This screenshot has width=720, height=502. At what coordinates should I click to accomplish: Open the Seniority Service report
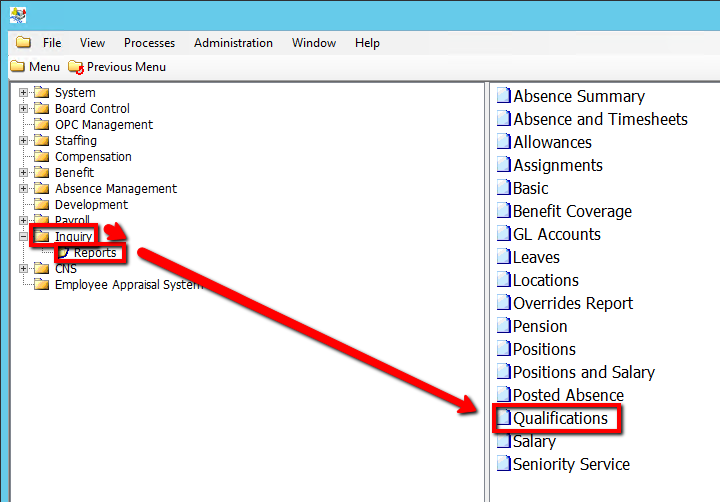point(571,464)
